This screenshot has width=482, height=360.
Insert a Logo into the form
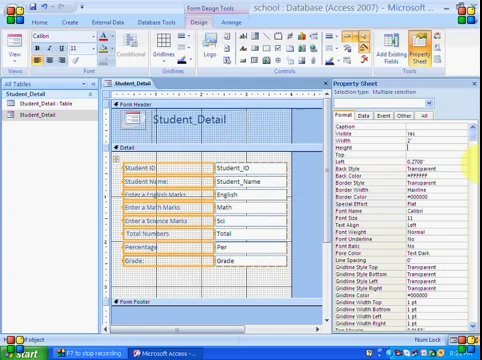pos(210,45)
